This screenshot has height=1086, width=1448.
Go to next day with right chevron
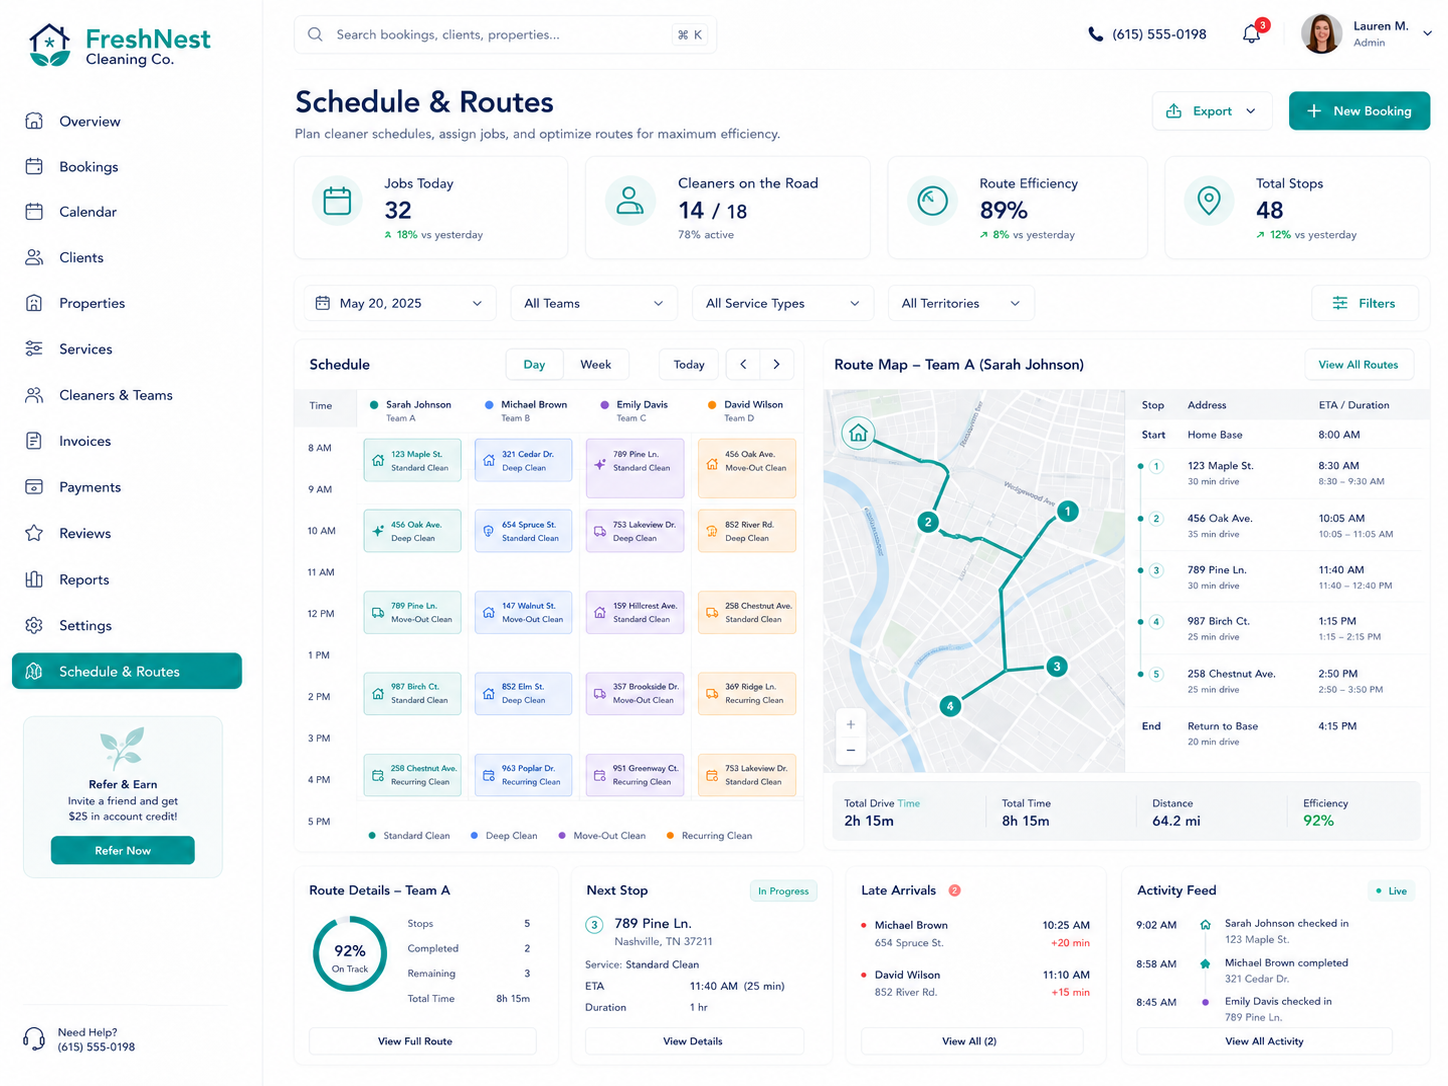777,364
